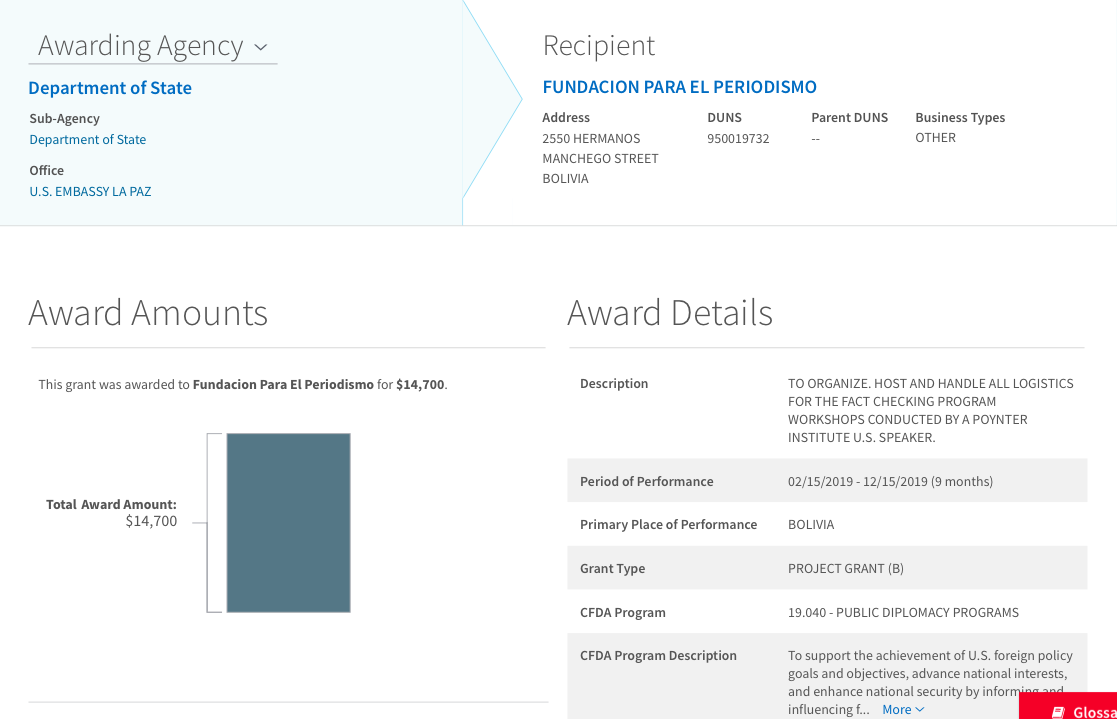This screenshot has height=719, width=1117.
Task: Open the FUNDACION PARA EL PERIODISMO recipient link
Action: click(x=679, y=87)
